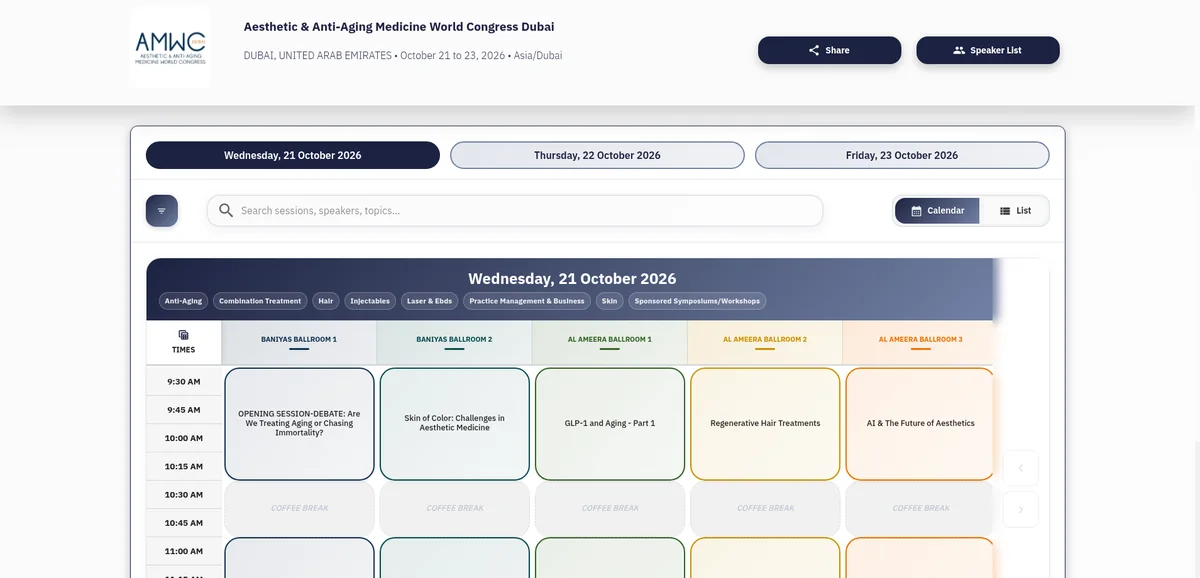Filter by Practice Management & Business tag
Image resolution: width=1200 pixels, height=578 pixels.
click(526, 301)
